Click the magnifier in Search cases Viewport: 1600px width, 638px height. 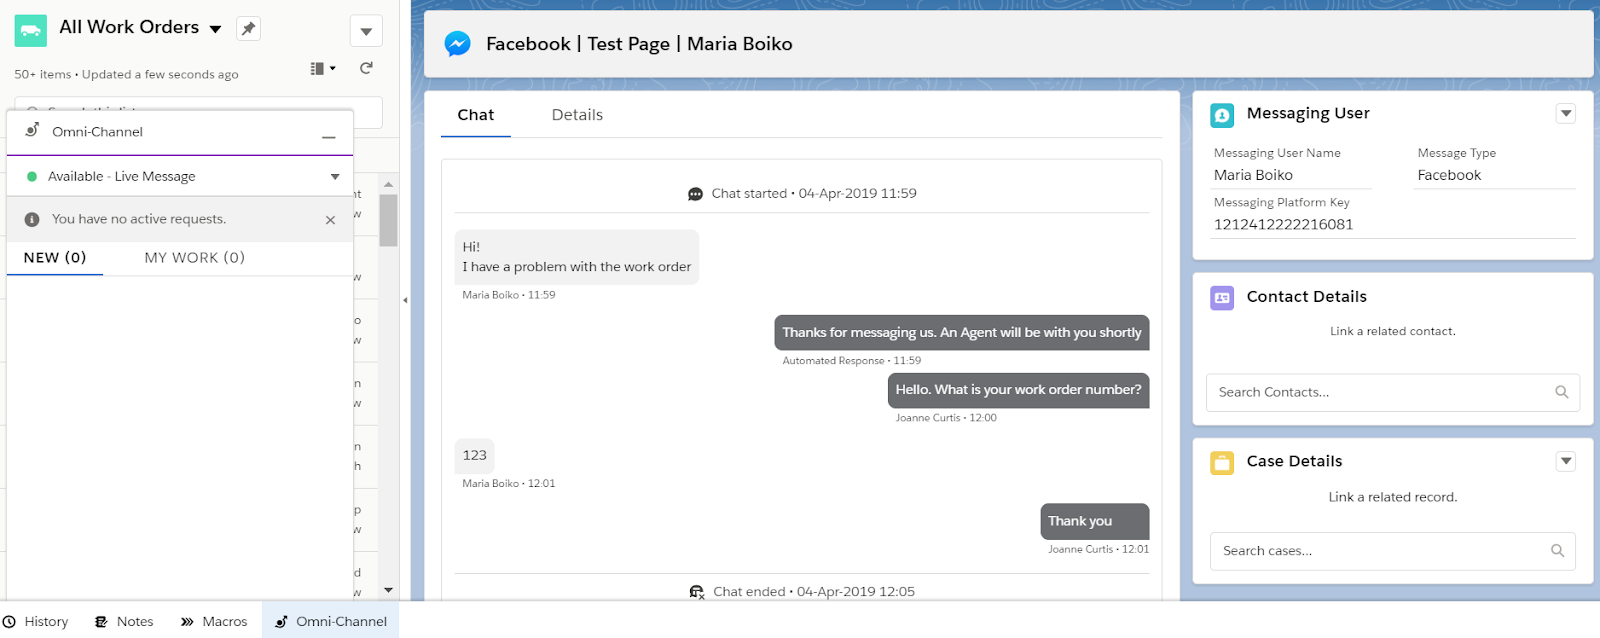click(x=1557, y=550)
